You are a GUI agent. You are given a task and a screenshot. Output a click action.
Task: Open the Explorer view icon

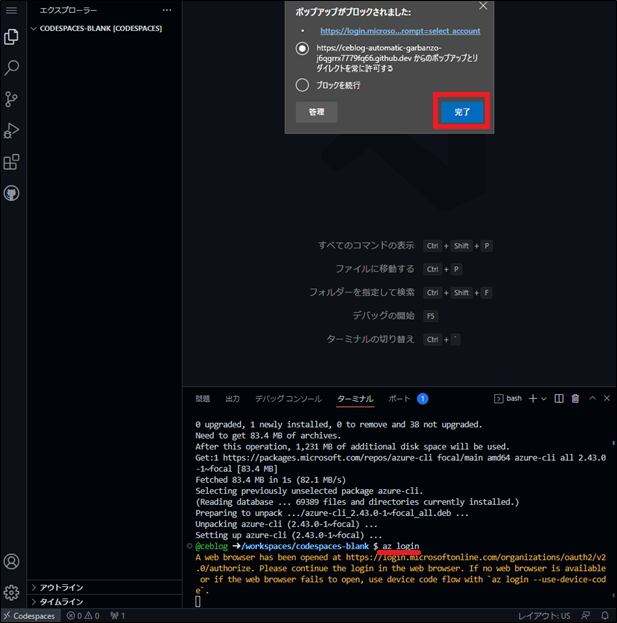(x=12, y=37)
